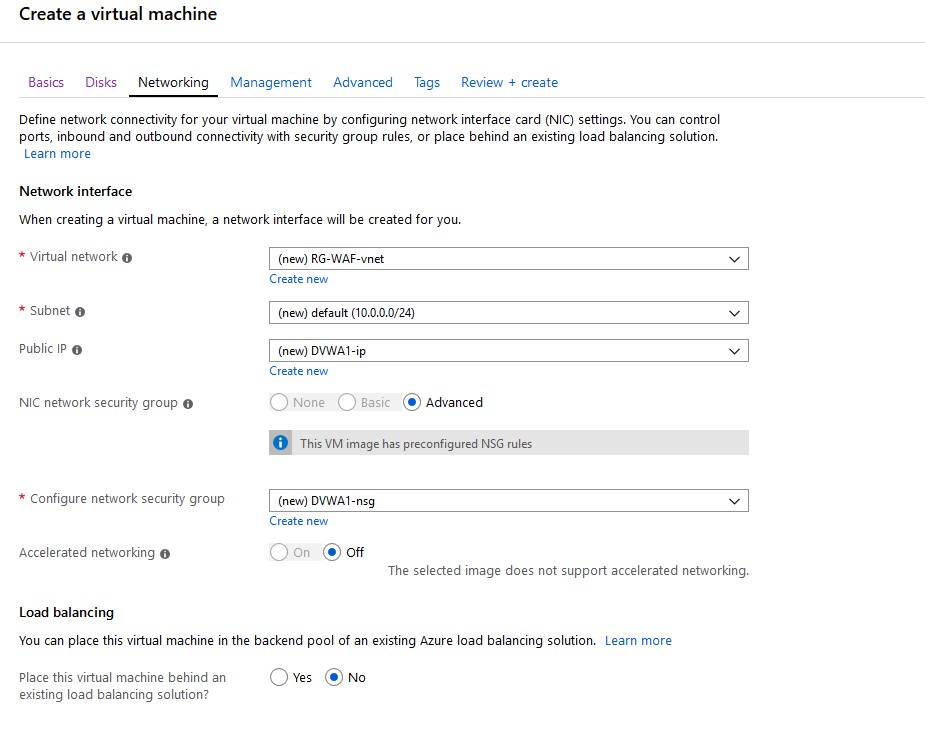The width and height of the screenshot is (925, 731).
Task: Open the Disks tab
Action: click(x=101, y=83)
